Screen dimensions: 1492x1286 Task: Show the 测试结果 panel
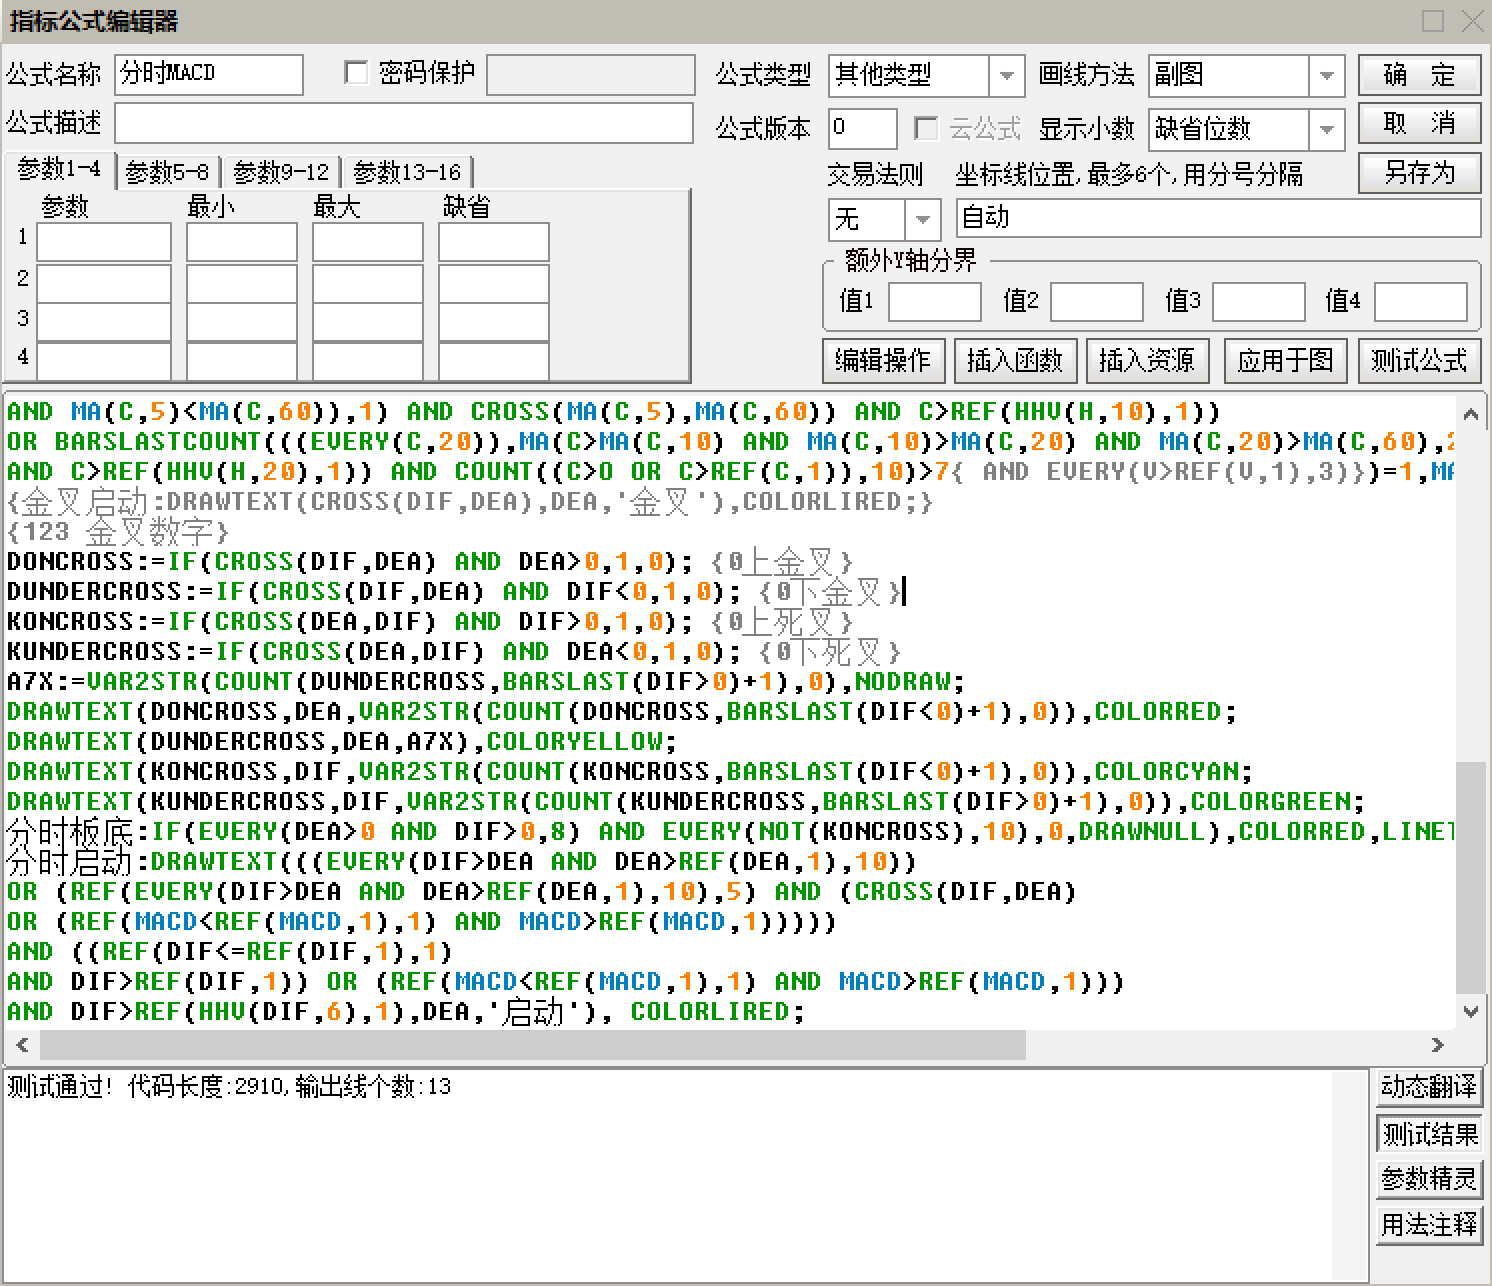pos(1429,1134)
